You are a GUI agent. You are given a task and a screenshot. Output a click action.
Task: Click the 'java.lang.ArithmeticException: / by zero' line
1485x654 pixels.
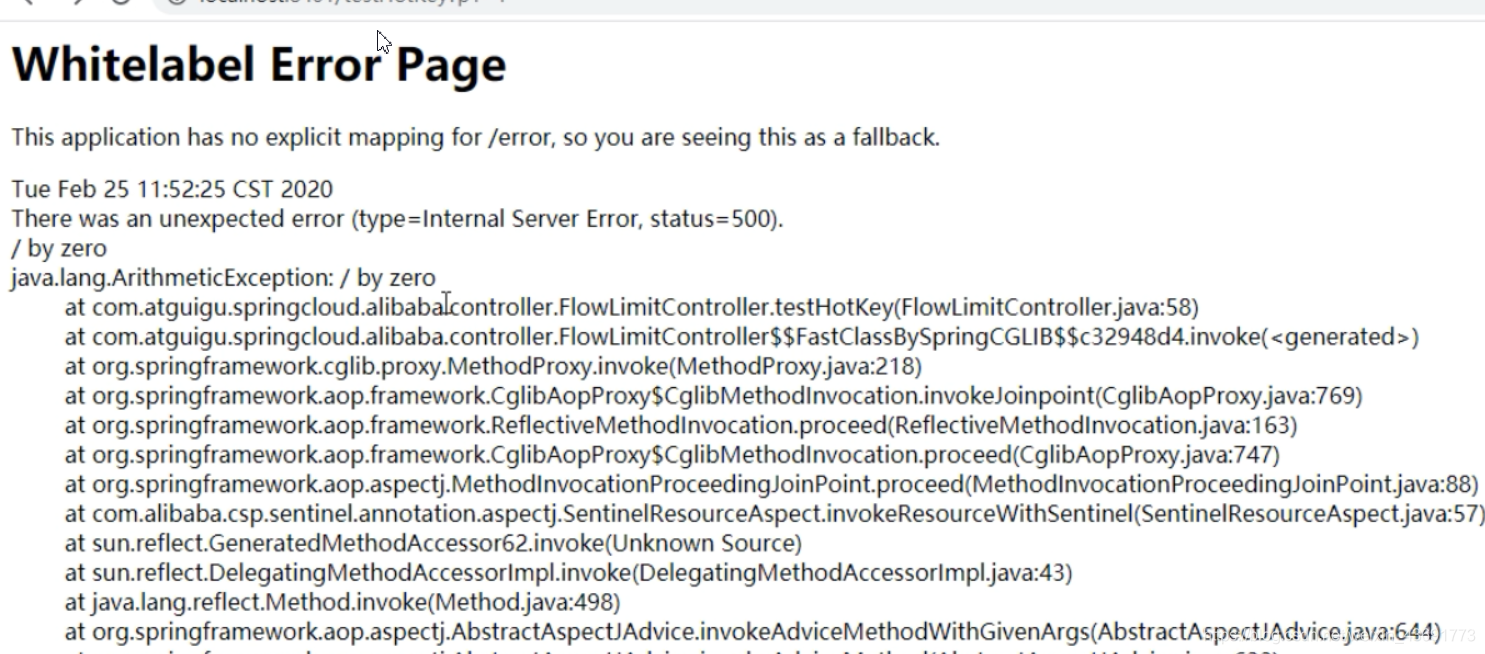[x=223, y=277]
